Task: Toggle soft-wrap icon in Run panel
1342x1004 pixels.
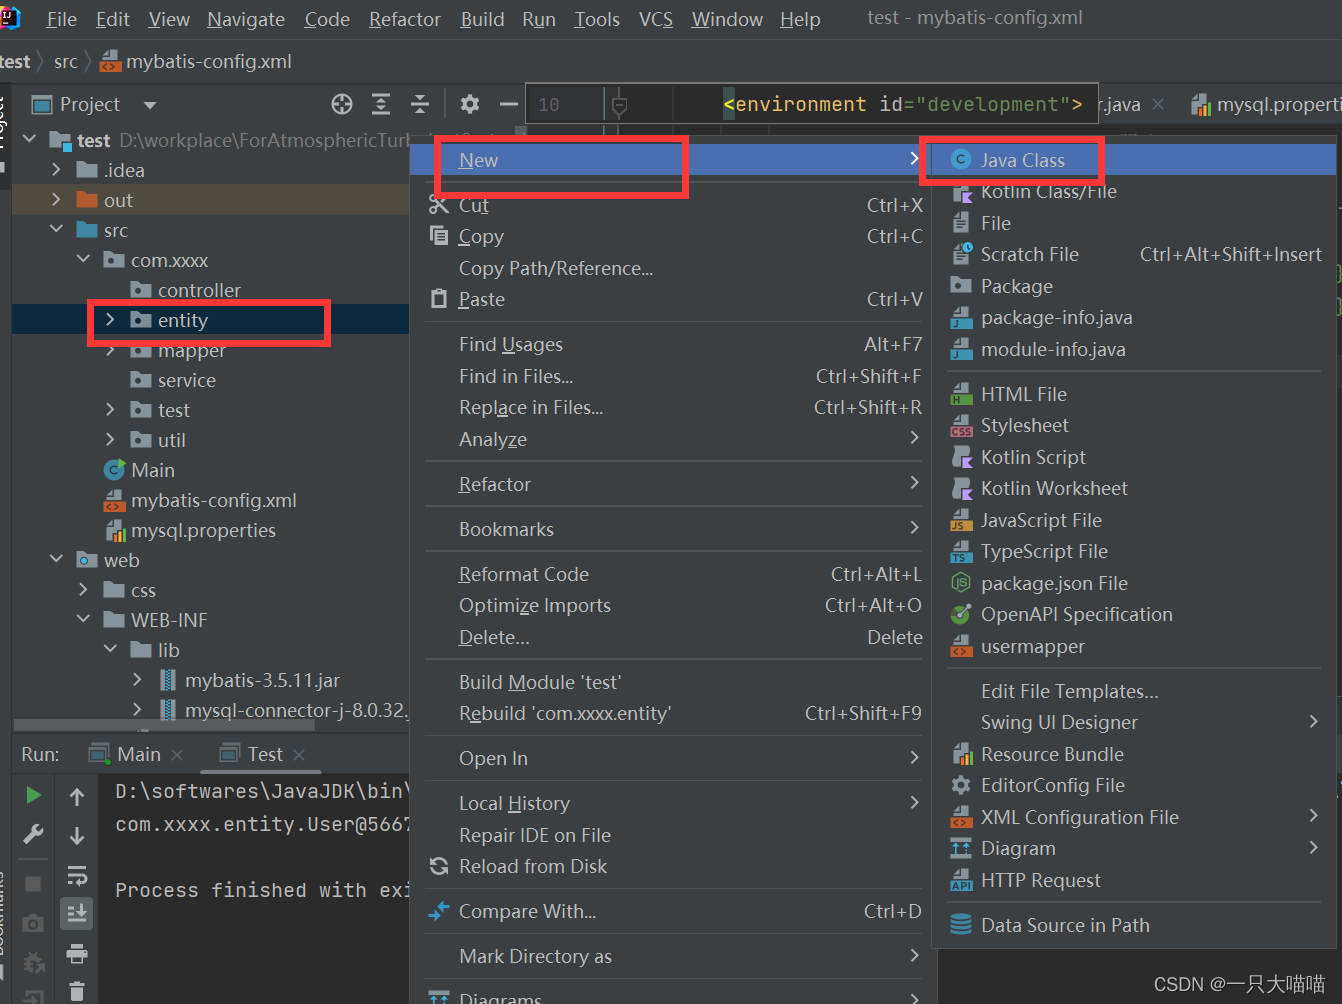Action: pos(77,875)
